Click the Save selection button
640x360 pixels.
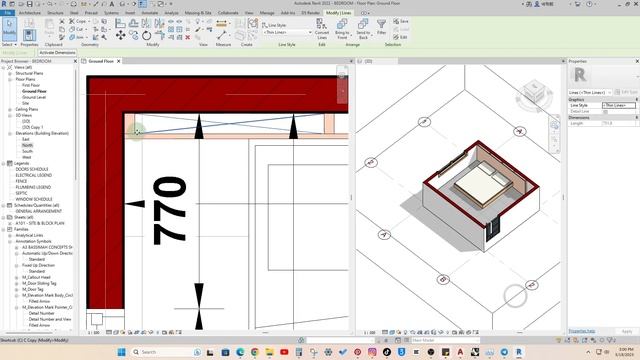[400, 21]
